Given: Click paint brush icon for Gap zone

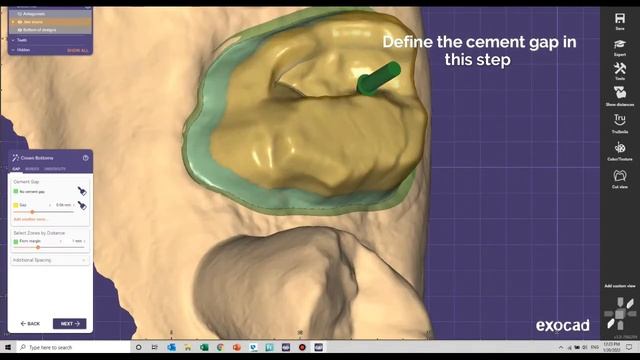Looking at the screenshot, I should 82,205.
